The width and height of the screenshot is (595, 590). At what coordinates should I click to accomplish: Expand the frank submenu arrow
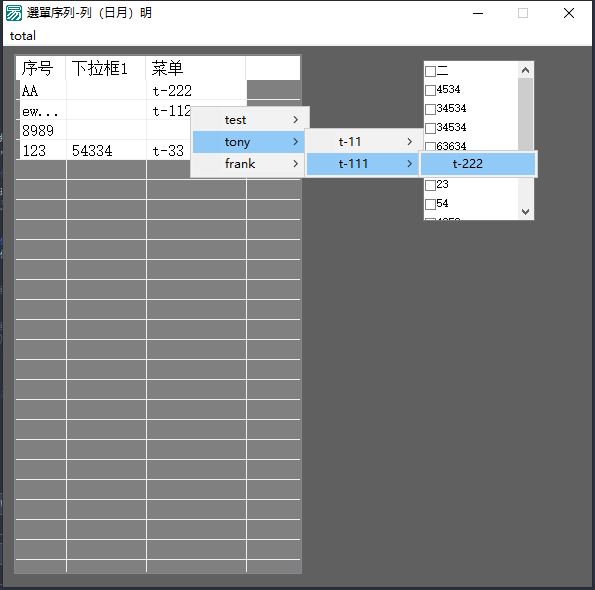pyautogui.click(x=296, y=164)
